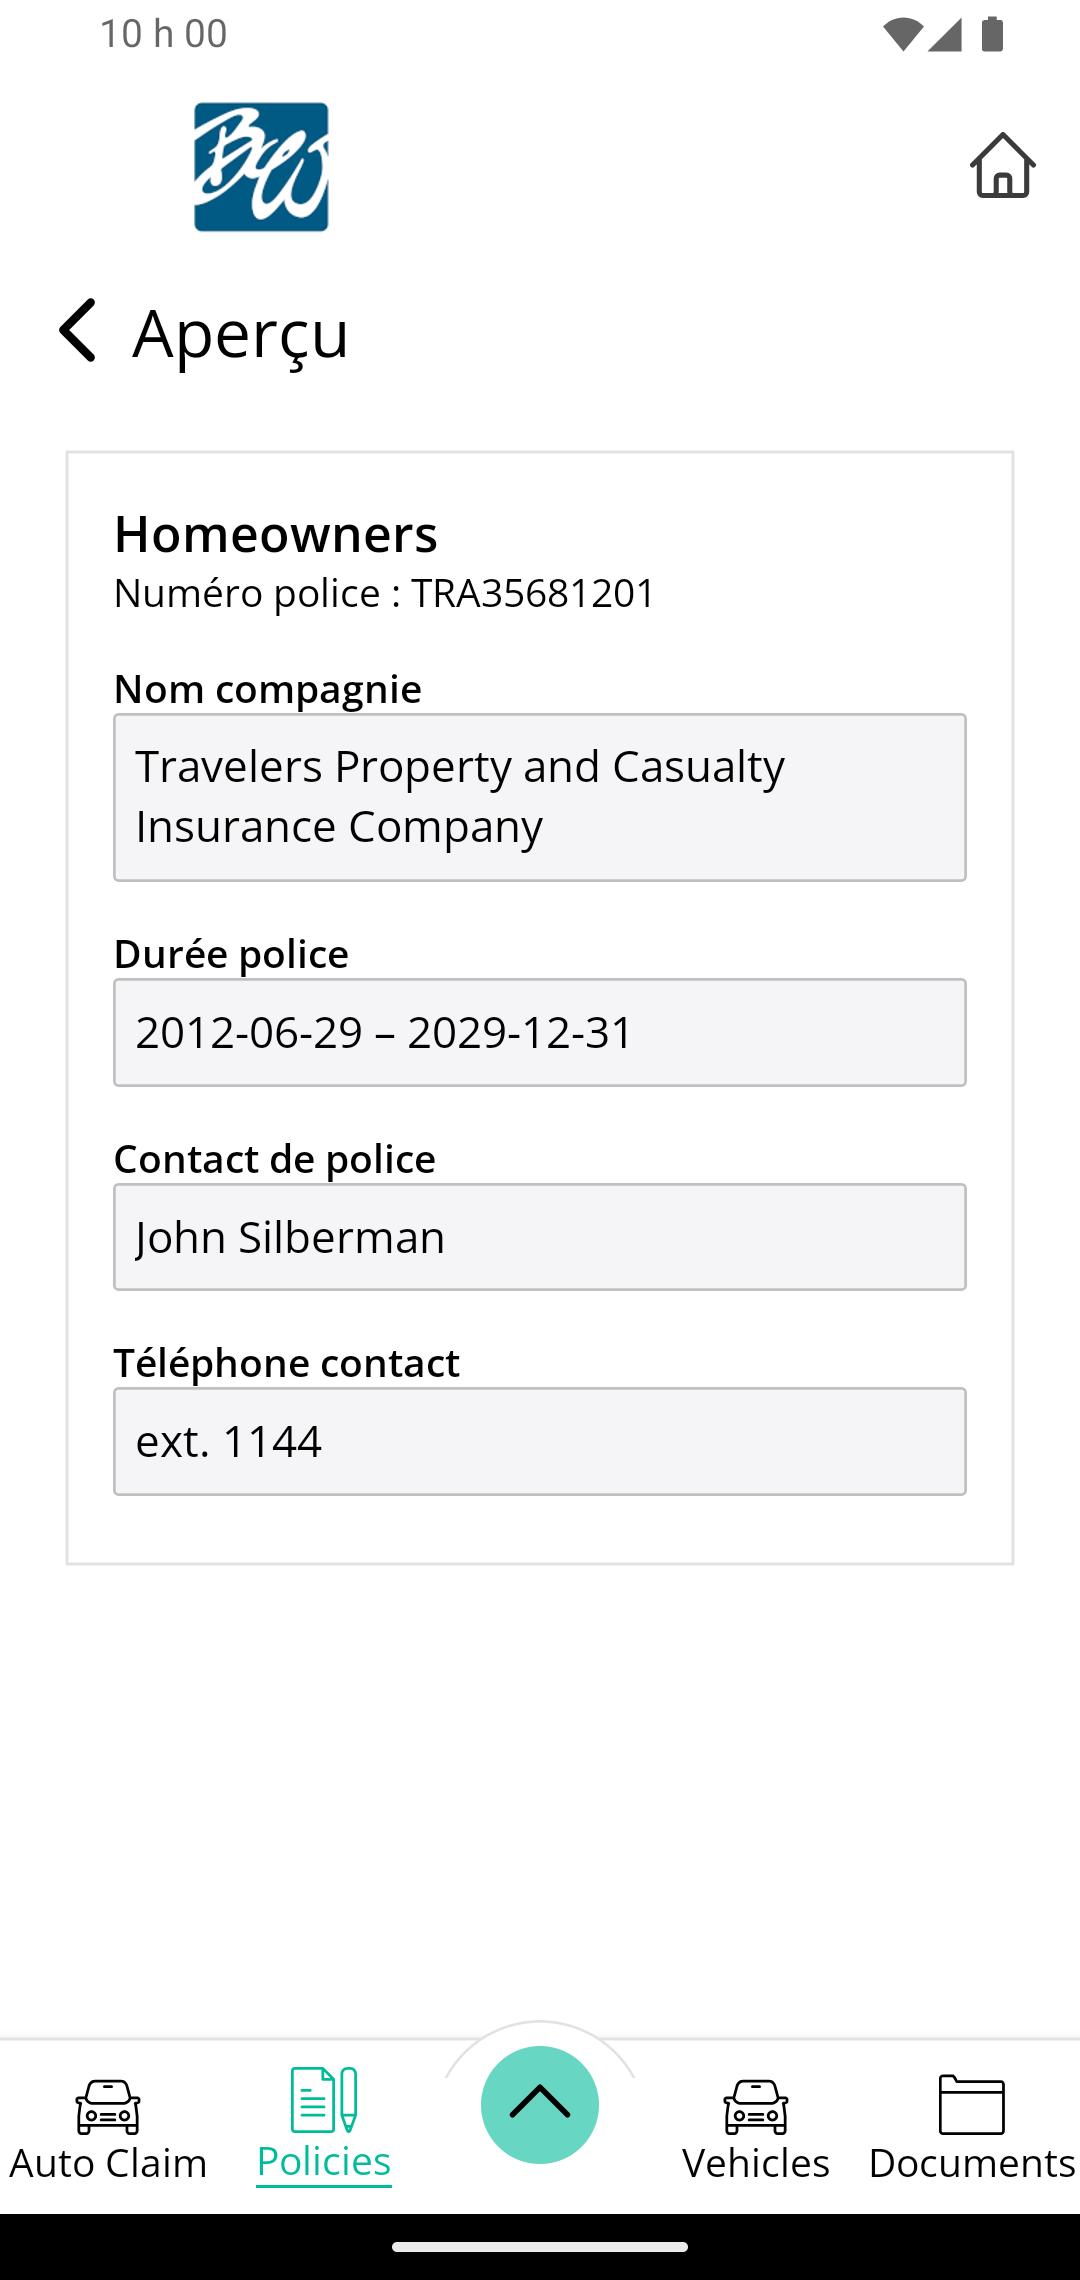Tap the Wi-Fi status icon
This screenshot has height=2280, width=1080.
click(902, 34)
